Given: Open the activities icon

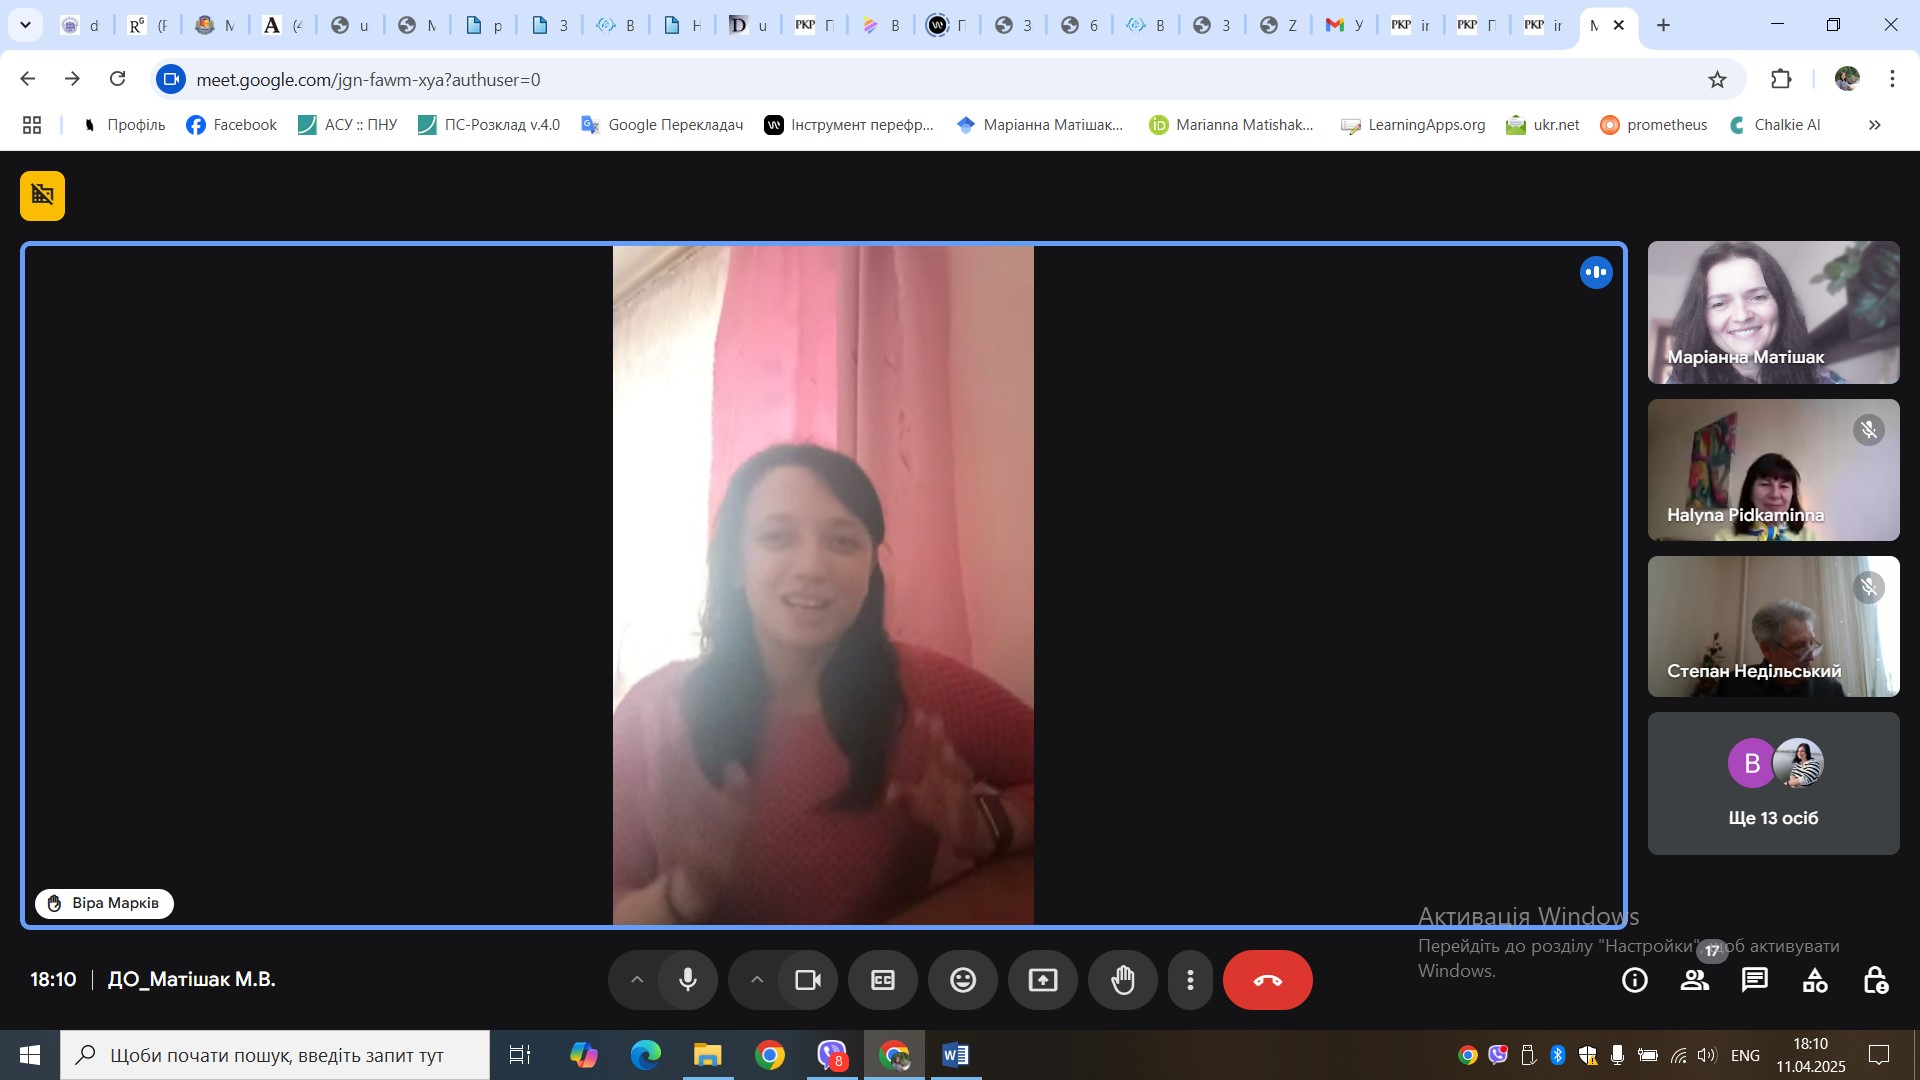Looking at the screenshot, I should 1814,980.
